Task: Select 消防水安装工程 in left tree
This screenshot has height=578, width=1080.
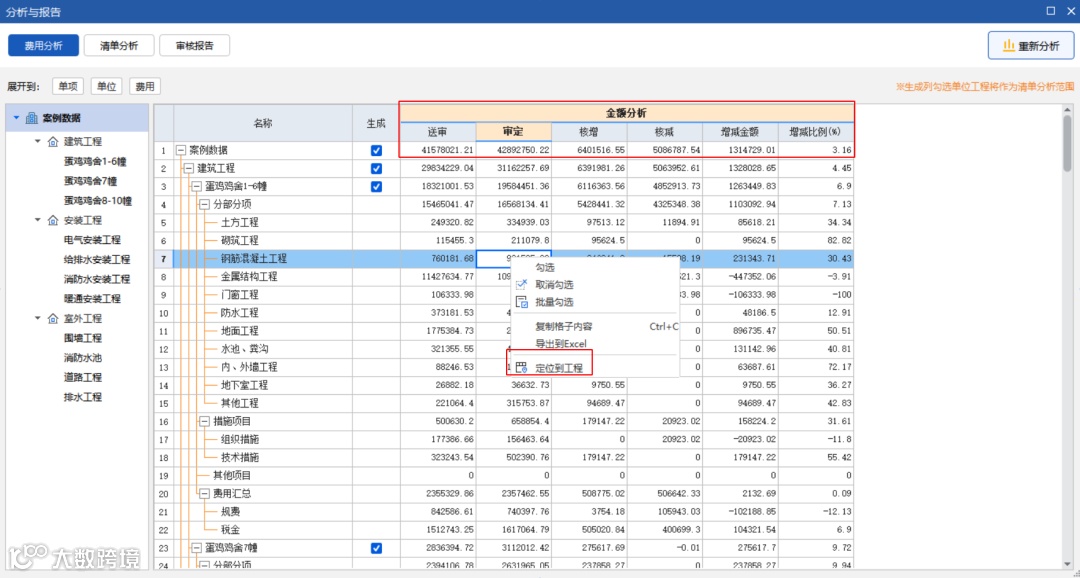Action: coord(96,279)
